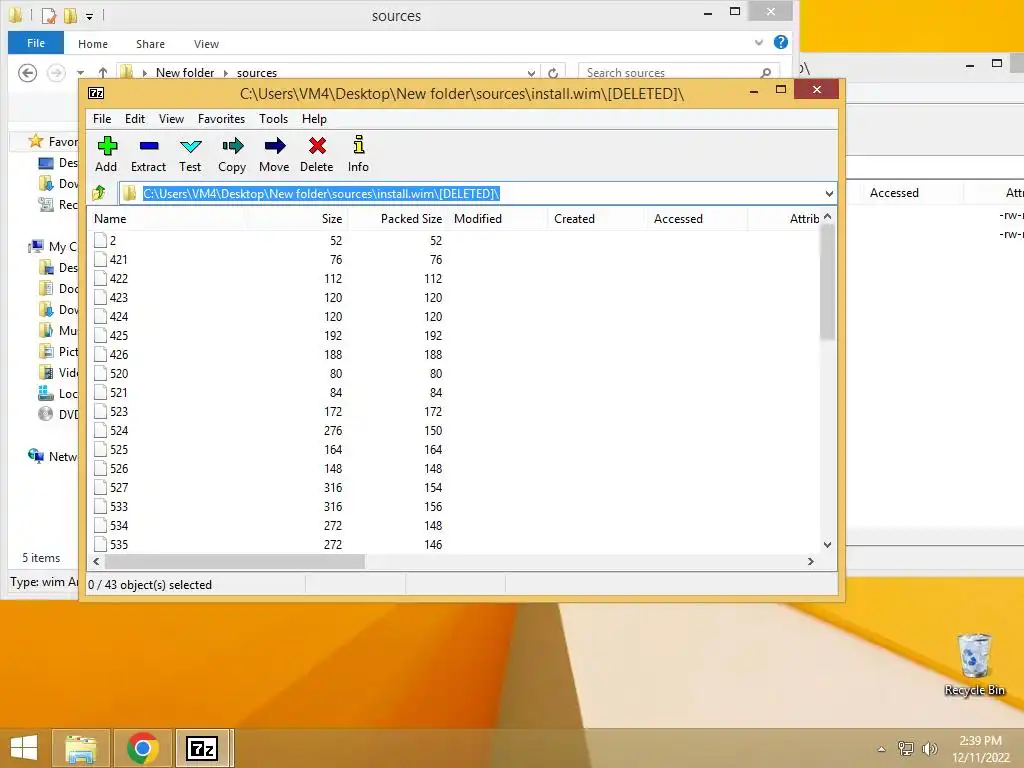Screen dimensions: 1024x768
Task: Click Accessed column in background window
Action: [894, 193]
